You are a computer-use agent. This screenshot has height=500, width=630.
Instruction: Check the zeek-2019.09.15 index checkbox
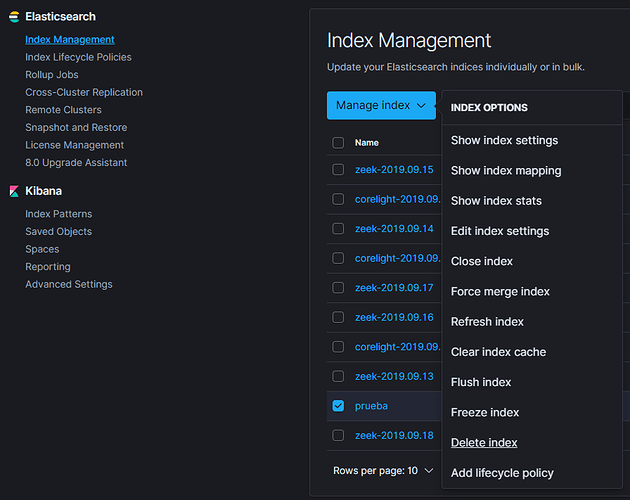click(338, 170)
